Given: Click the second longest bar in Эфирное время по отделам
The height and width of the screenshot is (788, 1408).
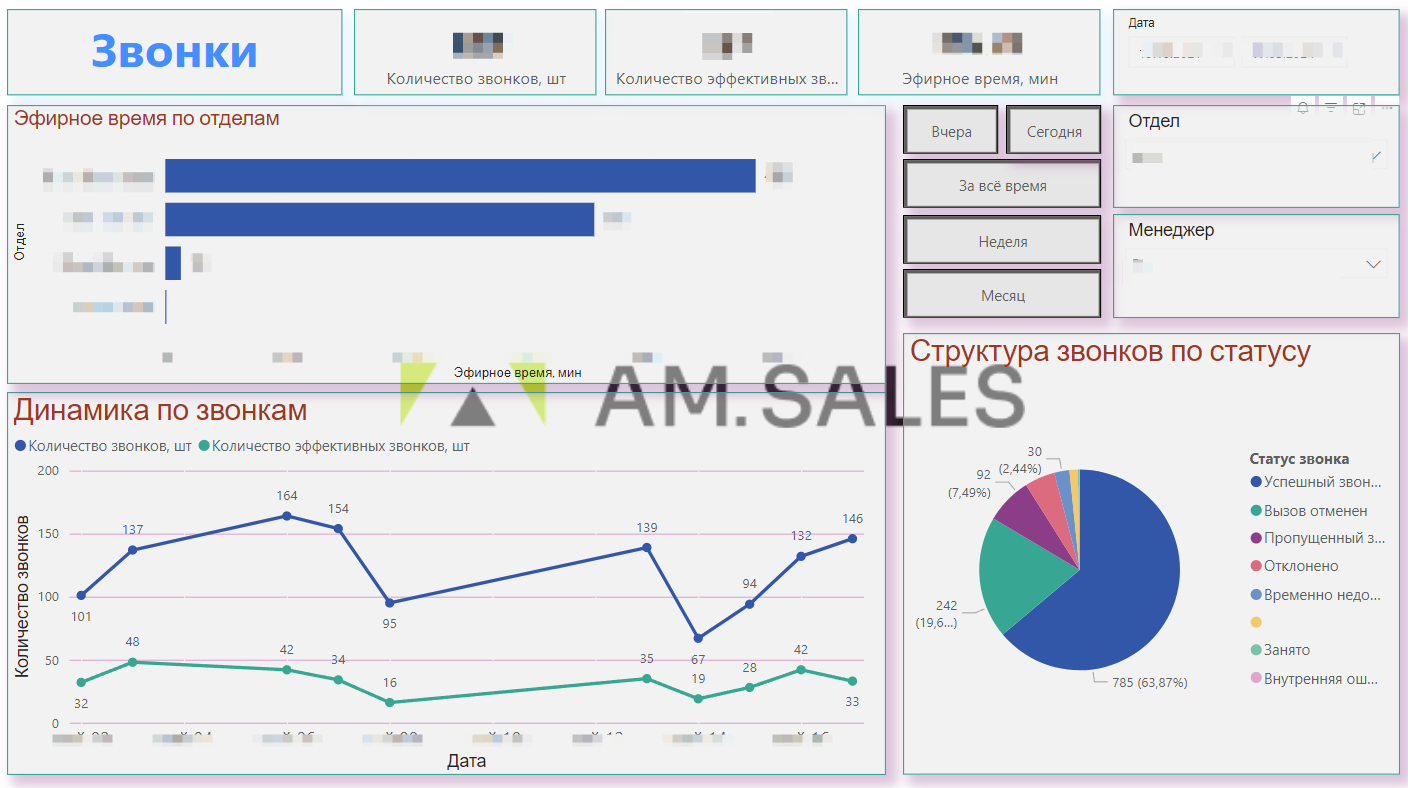Looking at the screenshot, I should [x=380, y=219].
